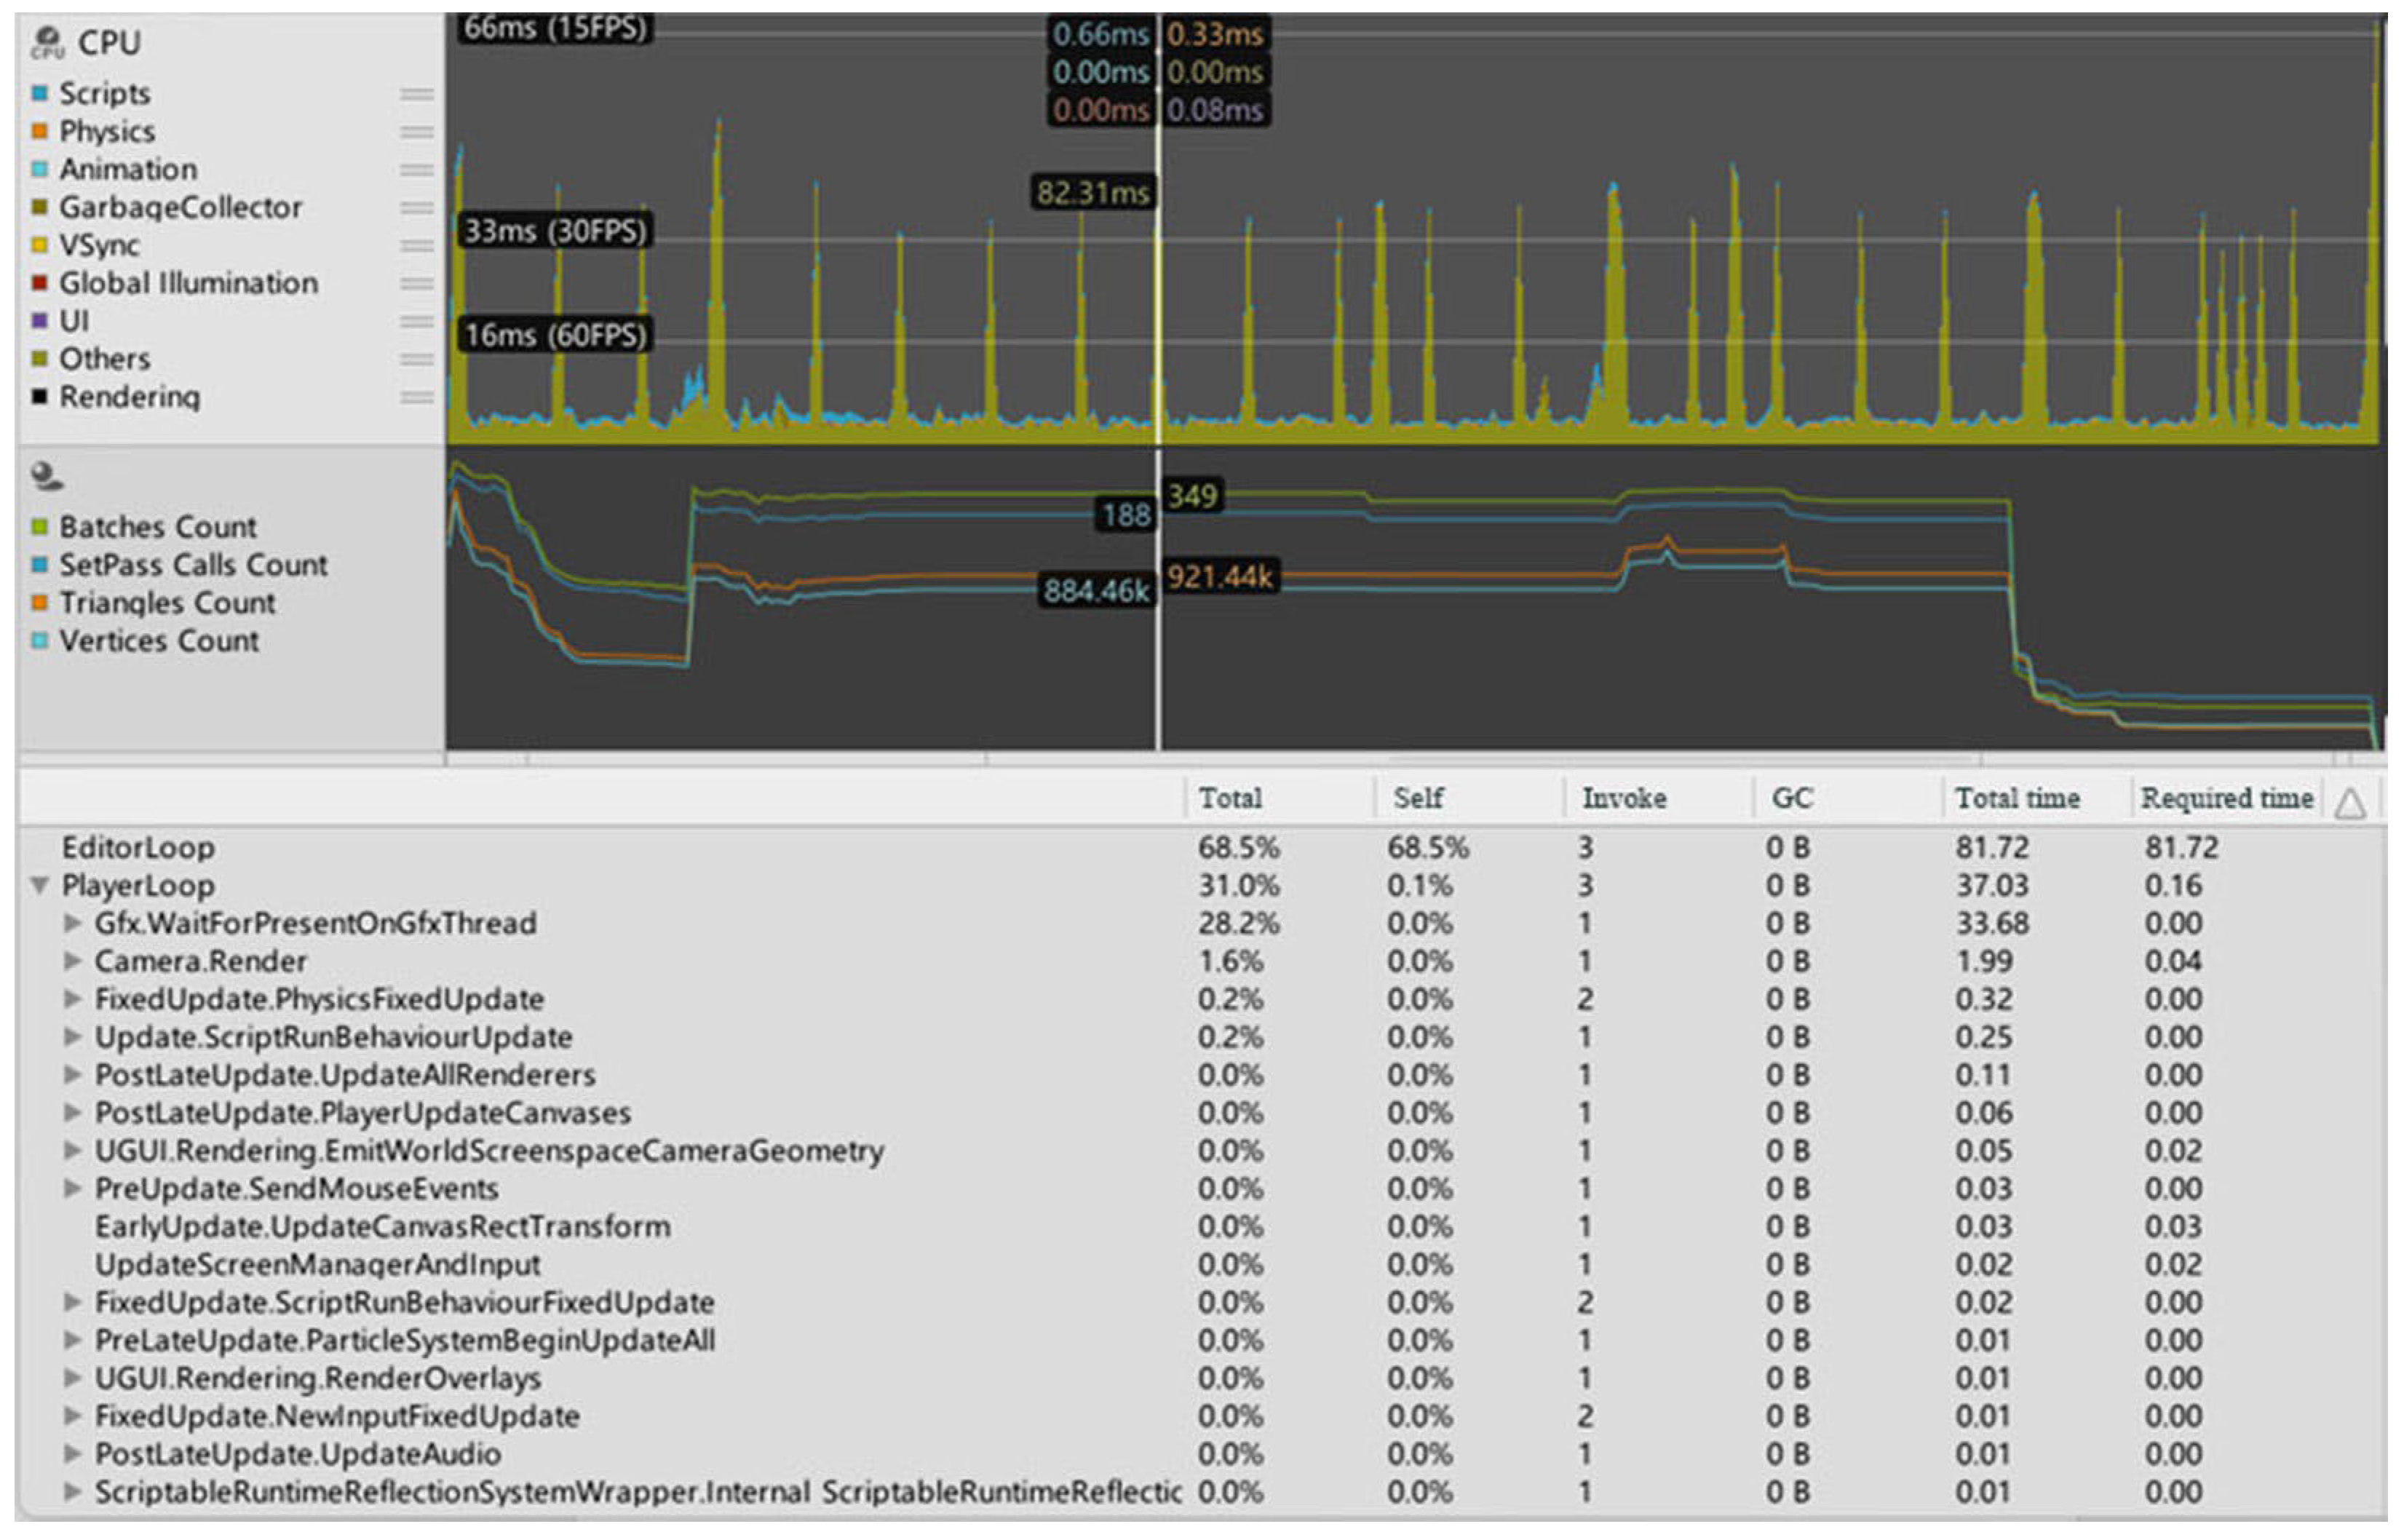Click the Rendering profiler module icon
This screenshot has height=1540, width=2404.
[46, 476]
